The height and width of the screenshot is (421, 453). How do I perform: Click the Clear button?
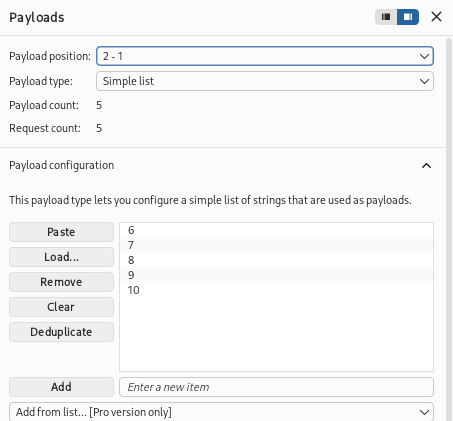[61, 307]
